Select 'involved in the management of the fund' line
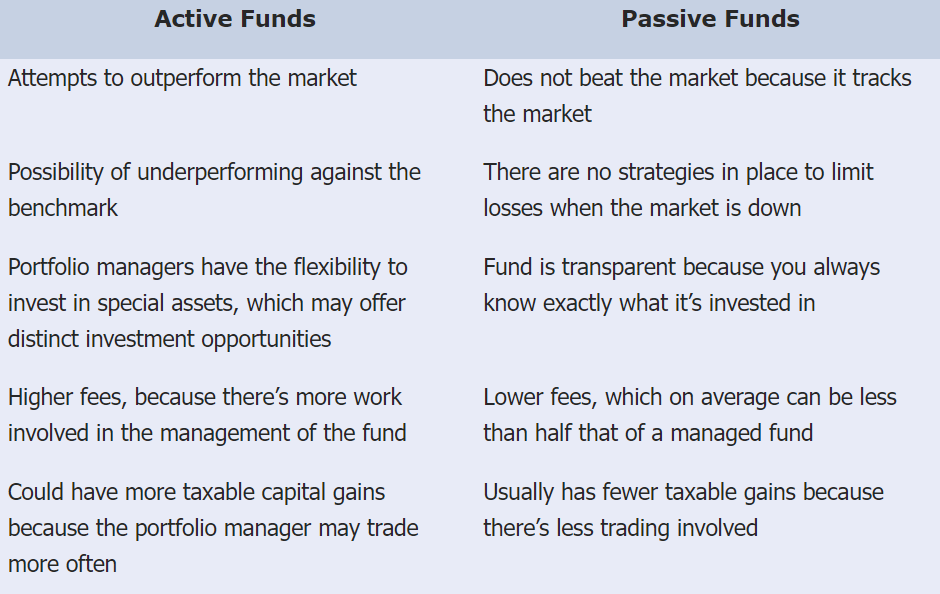Viewport: 940px width, 594px height. click(x=207, y=433)
